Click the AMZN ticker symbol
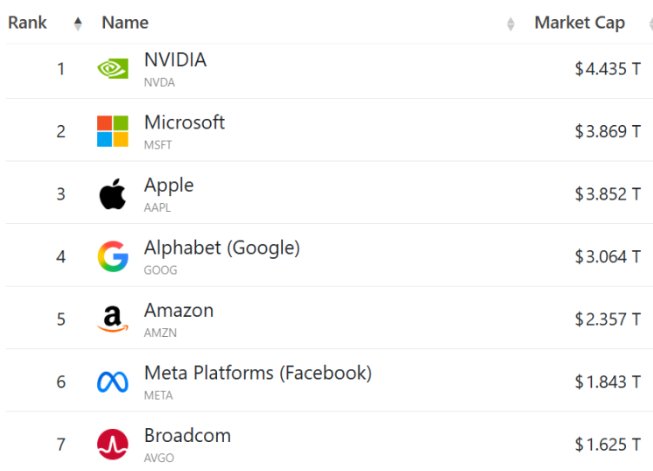 (159, 332)
